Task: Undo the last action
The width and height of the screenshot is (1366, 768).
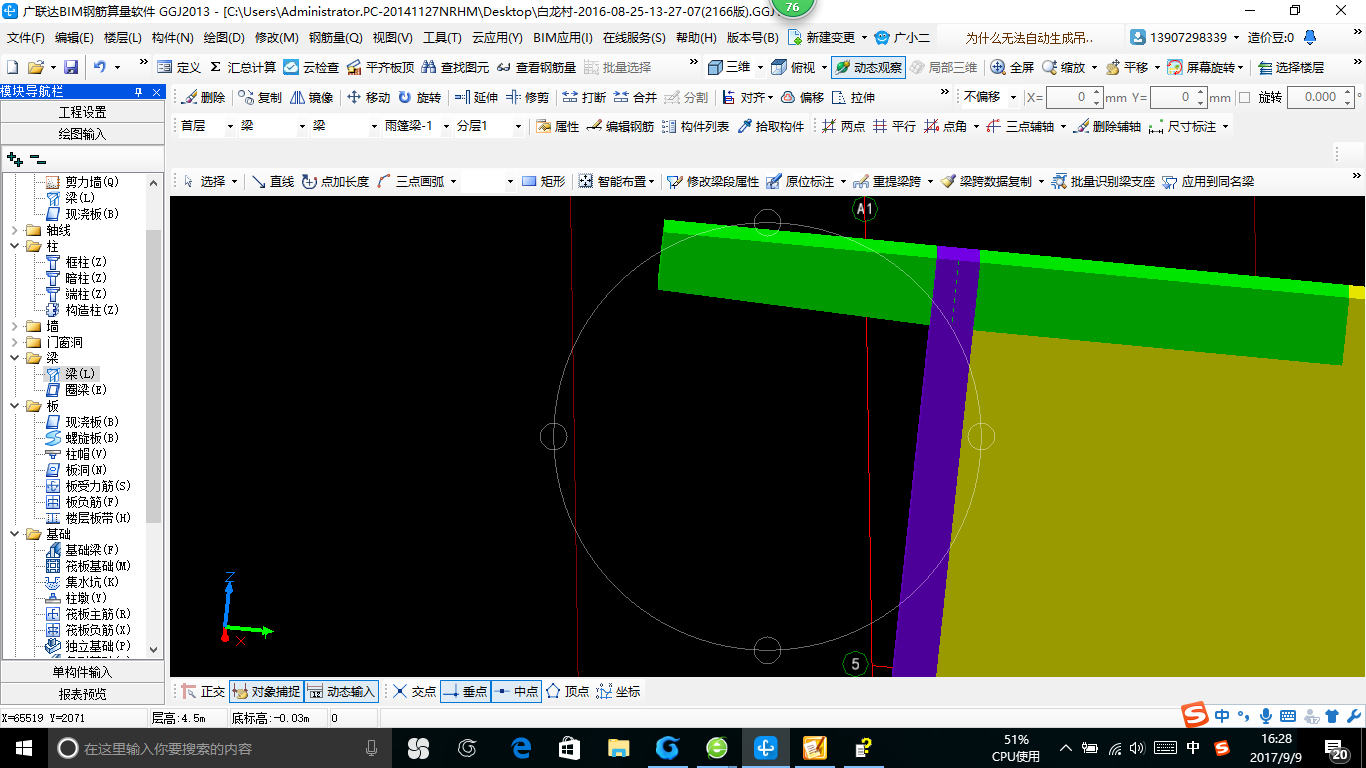Action: (100, 67)
